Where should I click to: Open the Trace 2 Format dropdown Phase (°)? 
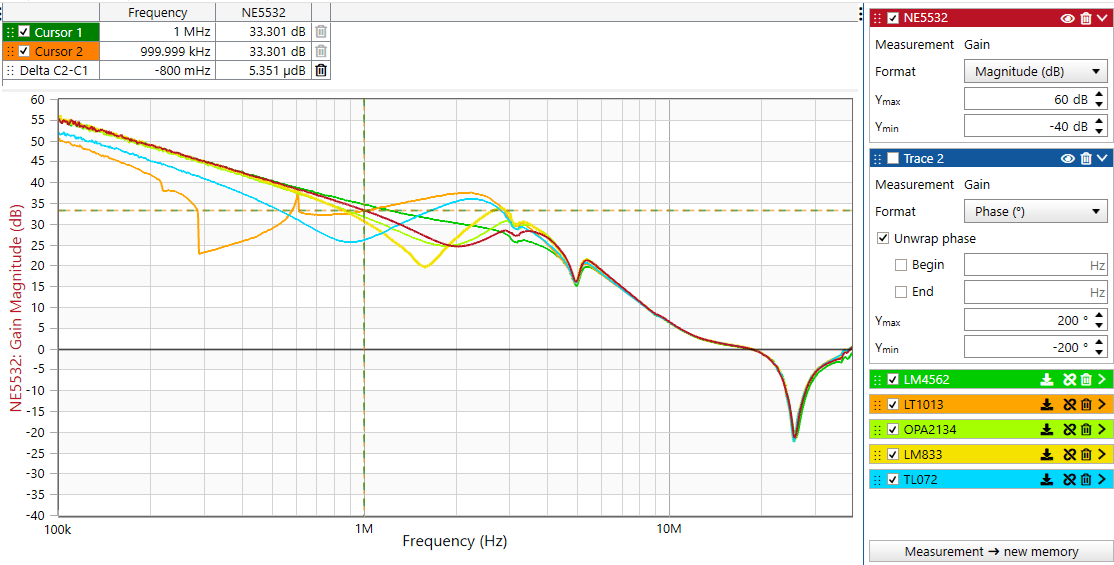click(1035, 212)
